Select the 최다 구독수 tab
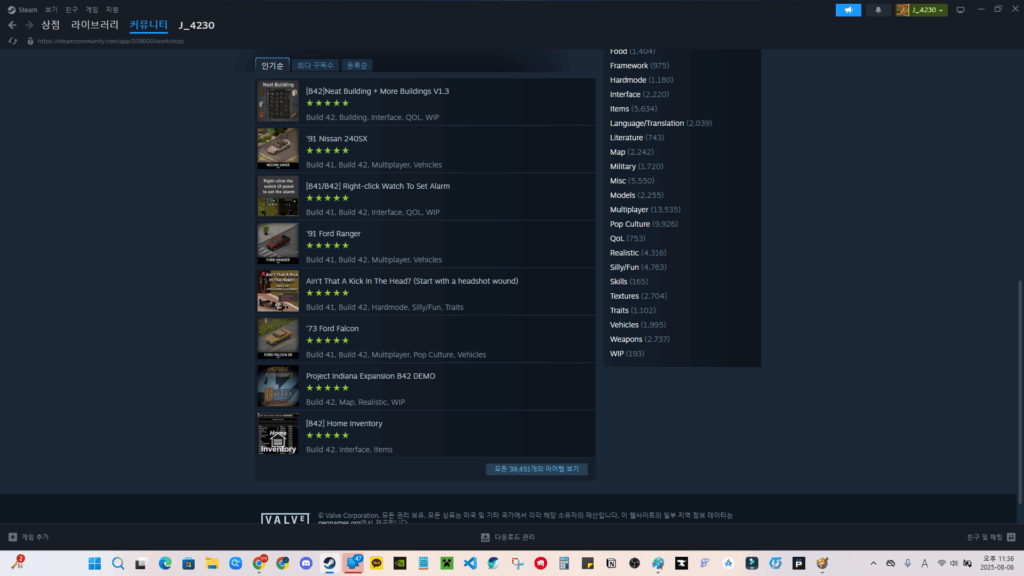Viewport: 1024px width, 576px height. coord(315,65)
